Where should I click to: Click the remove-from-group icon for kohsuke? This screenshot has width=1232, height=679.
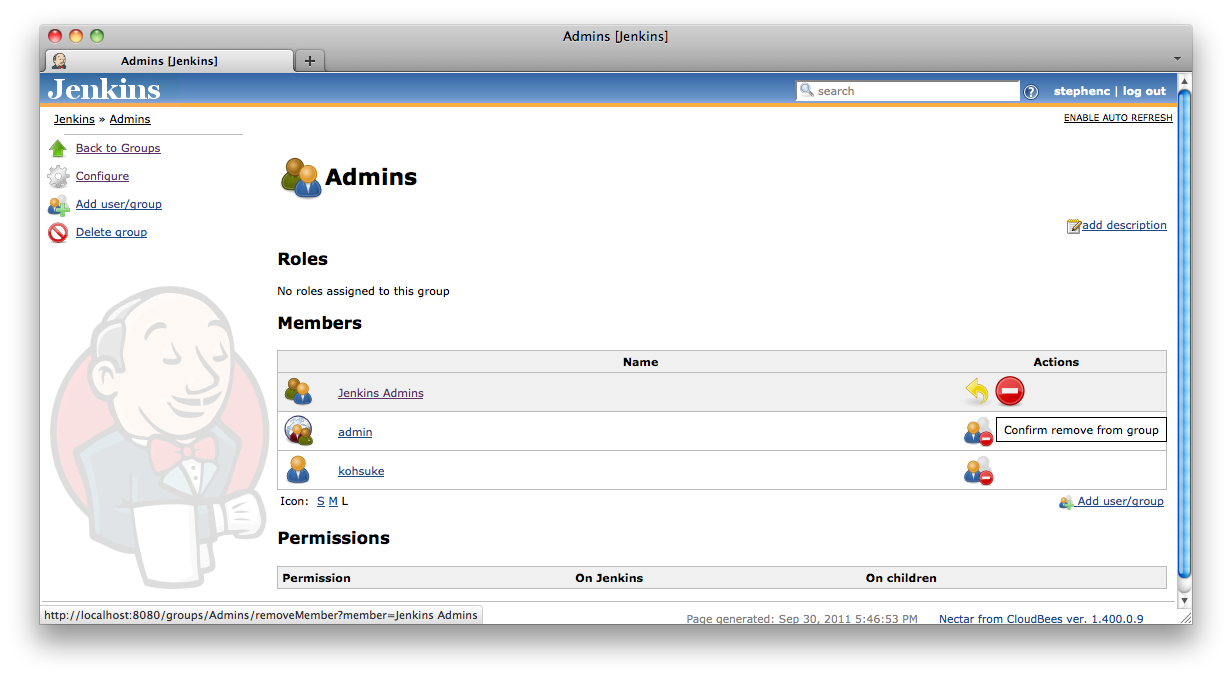[978, 470]
